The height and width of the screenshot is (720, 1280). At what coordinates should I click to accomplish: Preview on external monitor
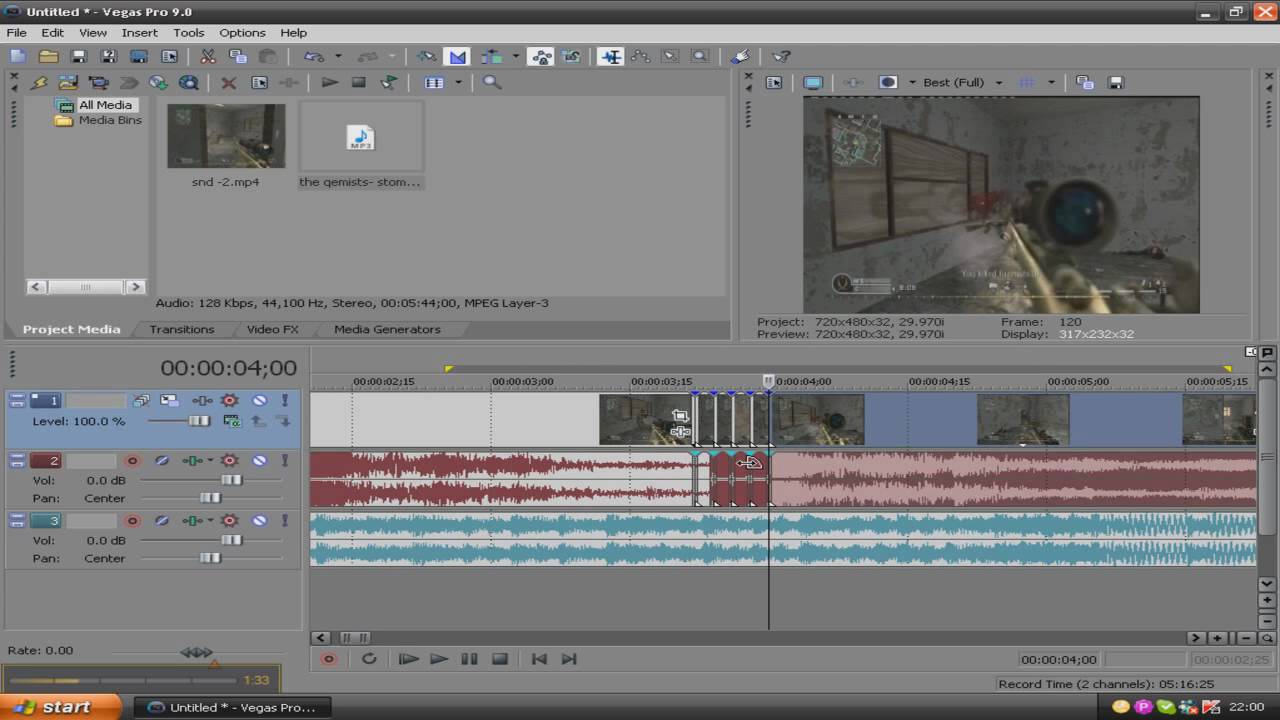coord(813,83)
